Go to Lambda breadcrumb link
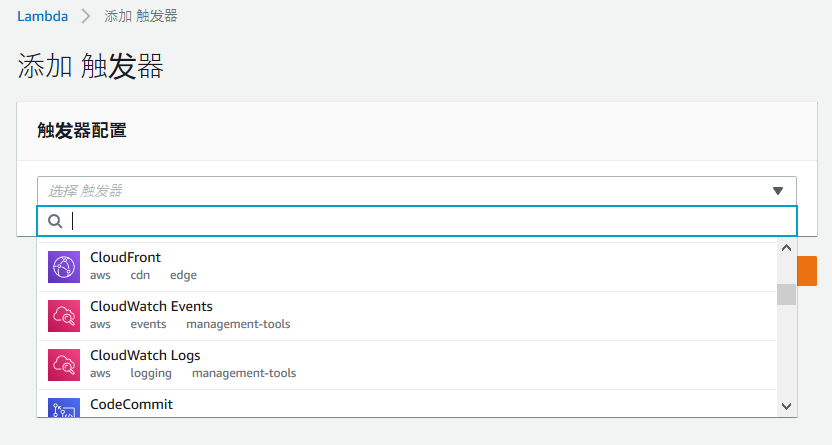Image resolution: width=832 pixels, height=445 pixels. pos(42,16)
